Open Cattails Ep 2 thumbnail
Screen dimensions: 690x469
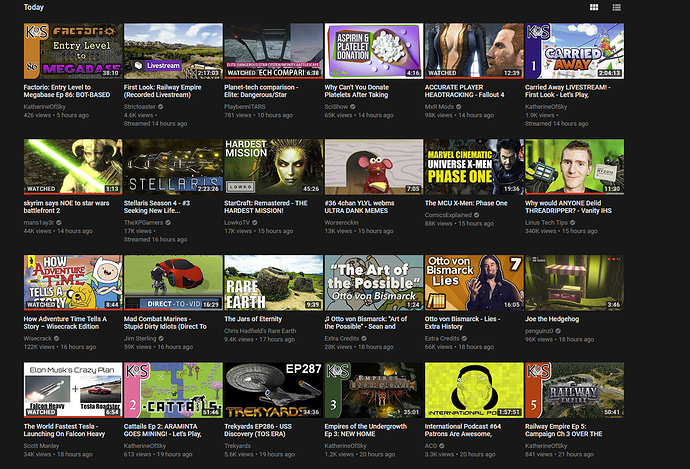173,390
